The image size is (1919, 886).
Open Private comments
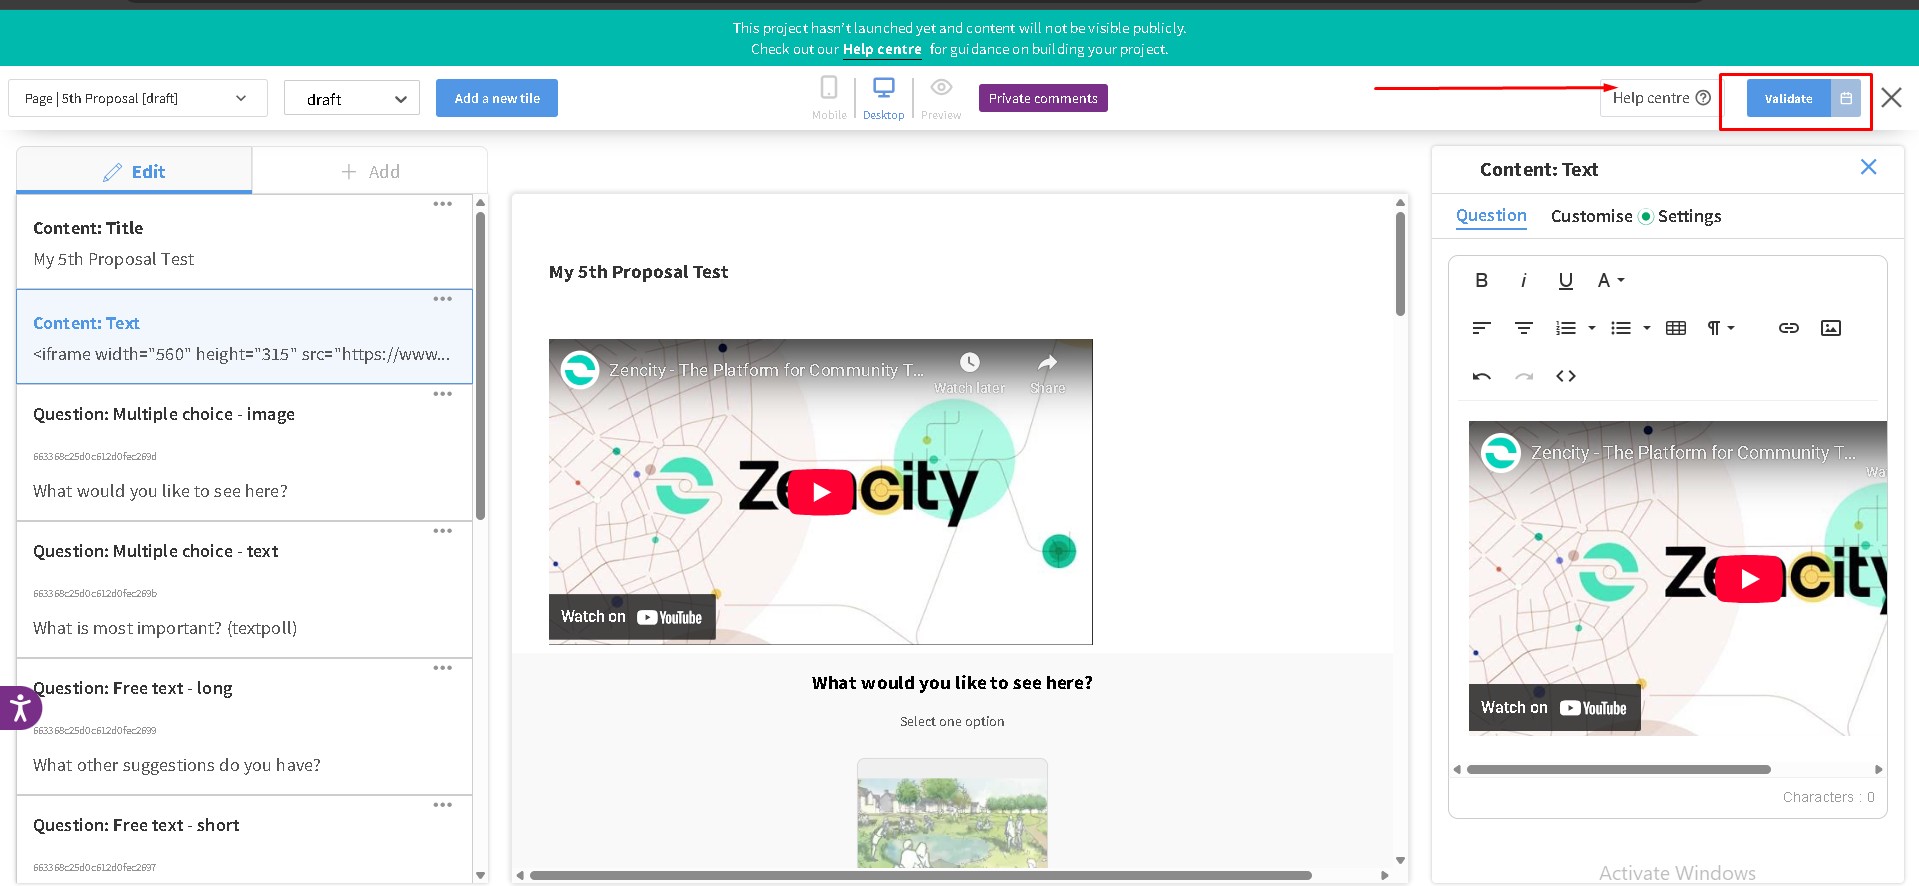(x=1043, y=98)
